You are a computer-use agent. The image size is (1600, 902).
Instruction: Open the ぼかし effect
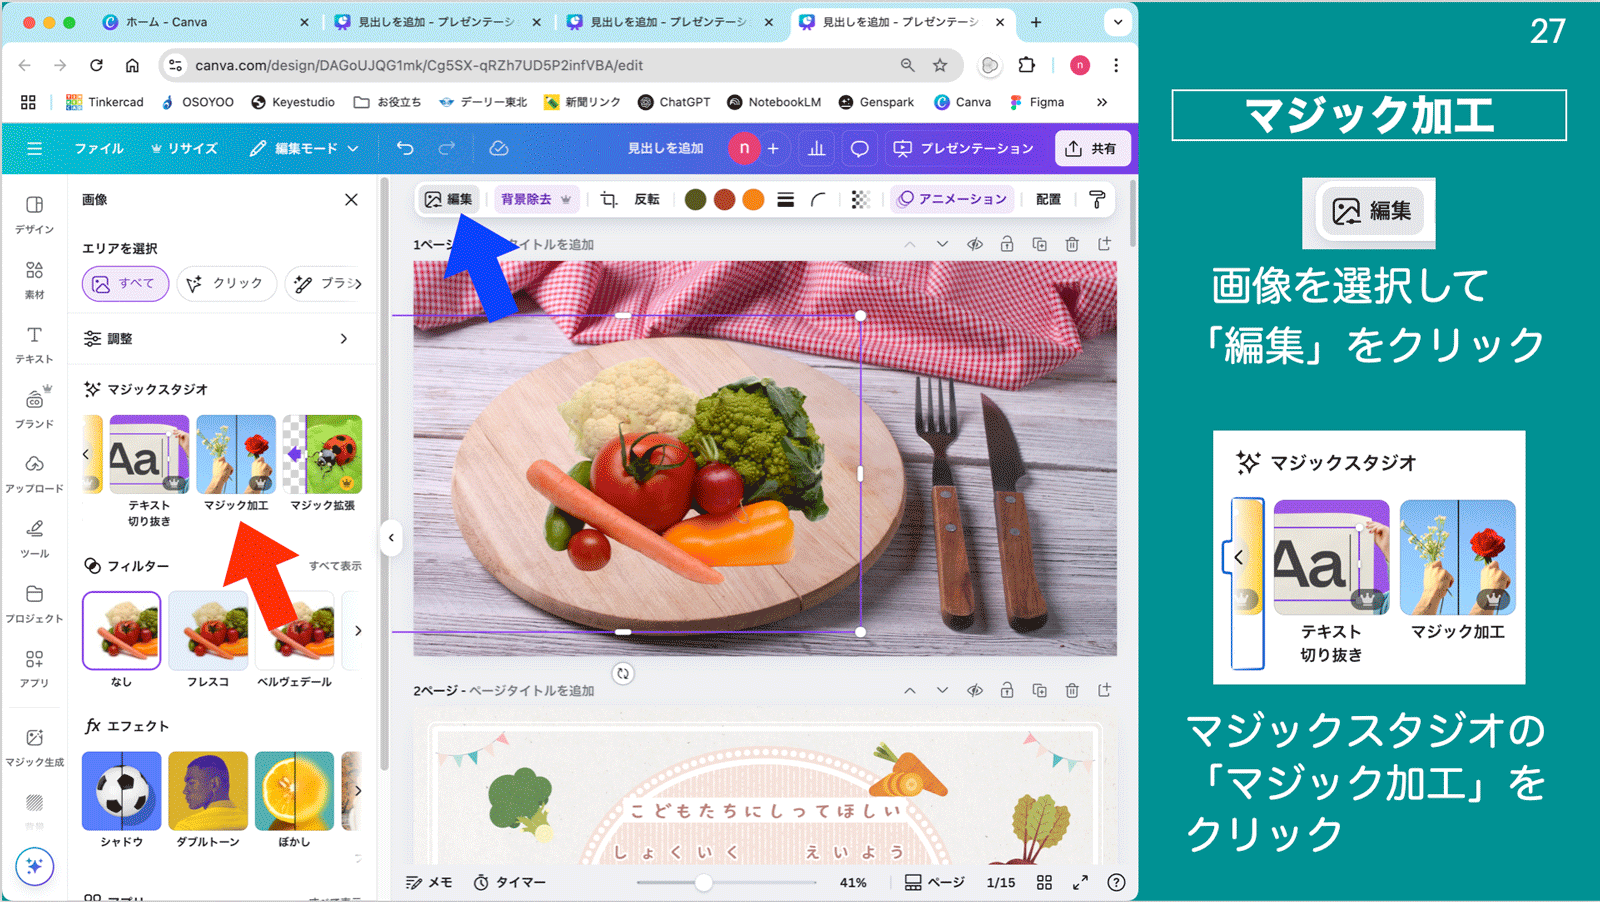pyautogui.click(x=294, y=791)
